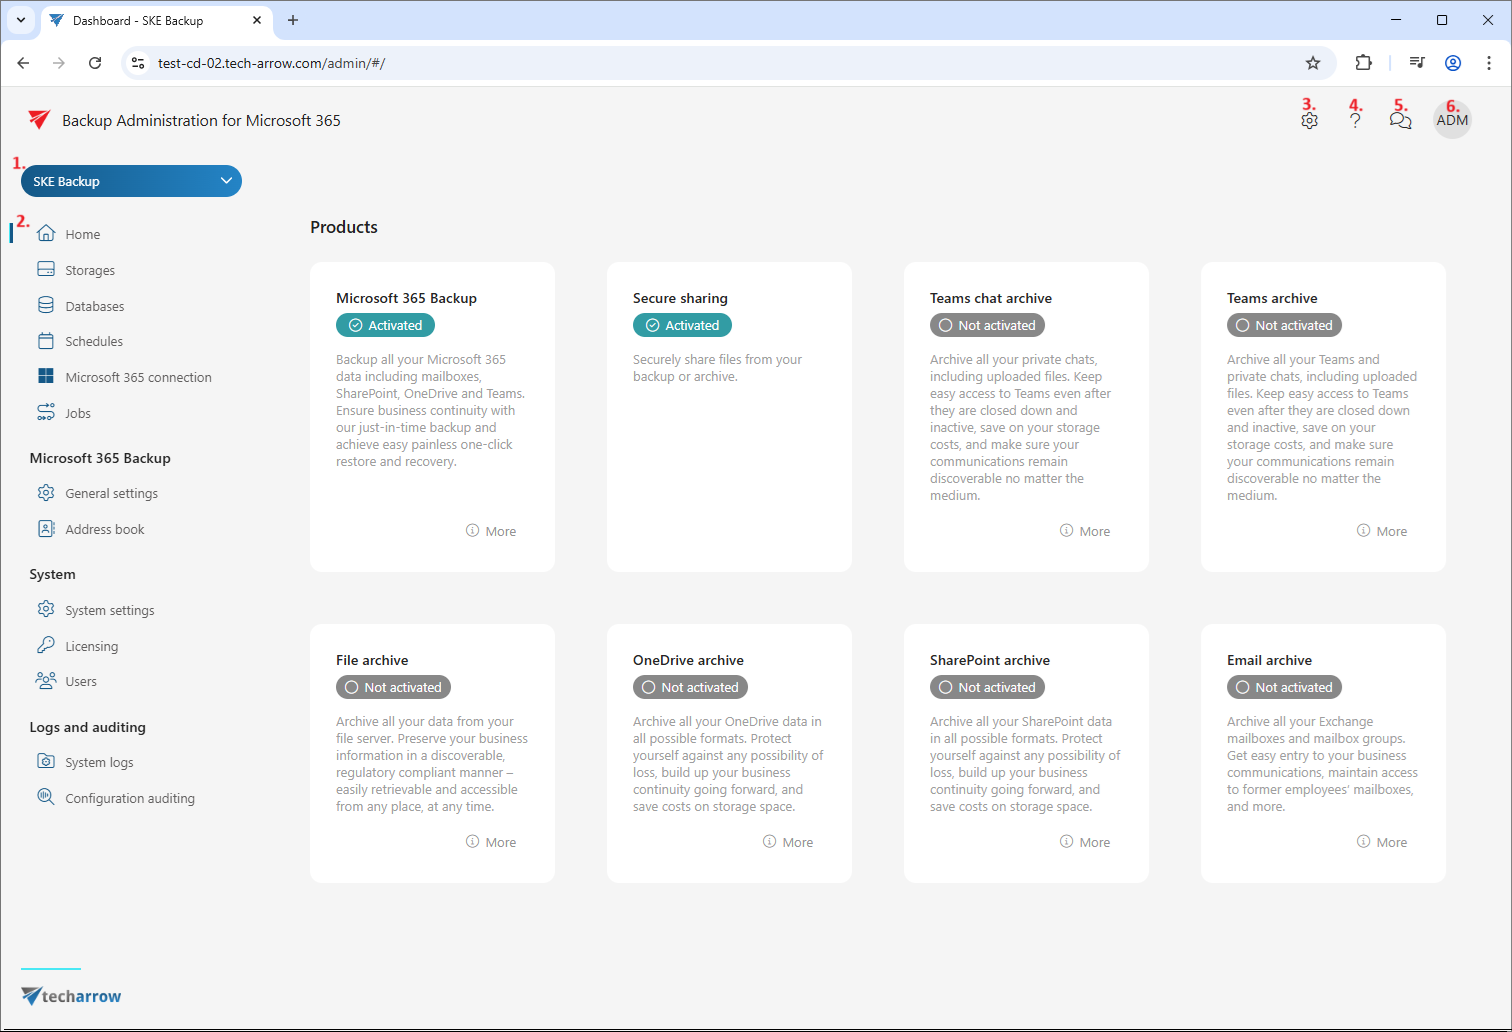1512x1032 pixels.
Task: Open the chat feedback bubbles icon
Action: tap(1400, 121)
